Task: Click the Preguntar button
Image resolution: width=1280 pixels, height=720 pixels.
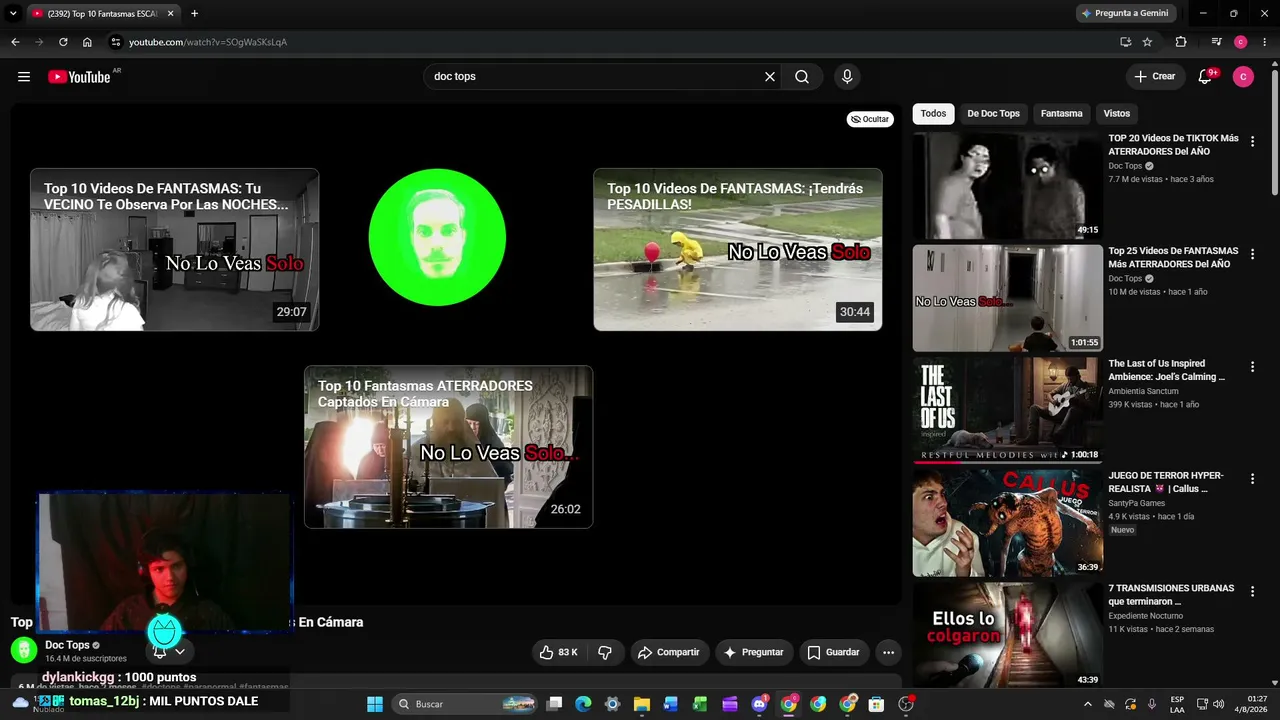Action: [x=754, y=652]
